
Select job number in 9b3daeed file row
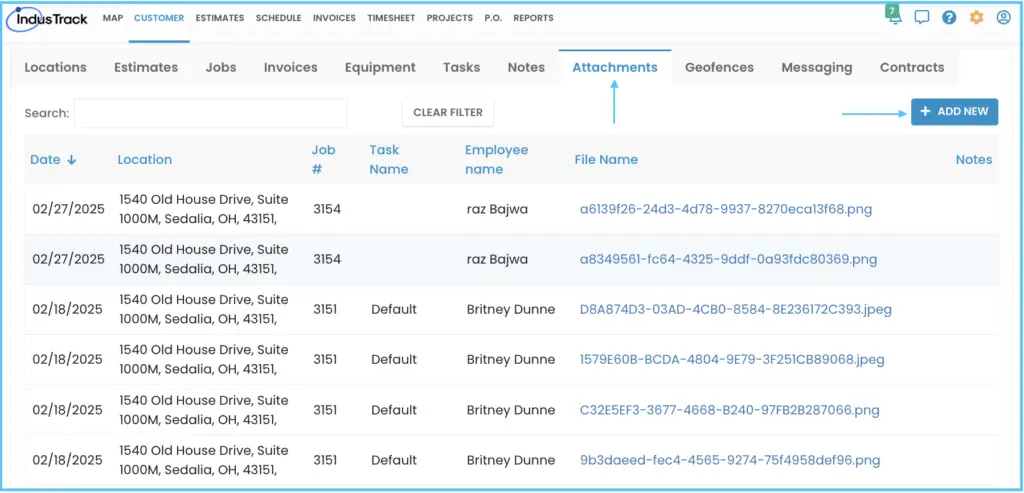tap(325, 460)
